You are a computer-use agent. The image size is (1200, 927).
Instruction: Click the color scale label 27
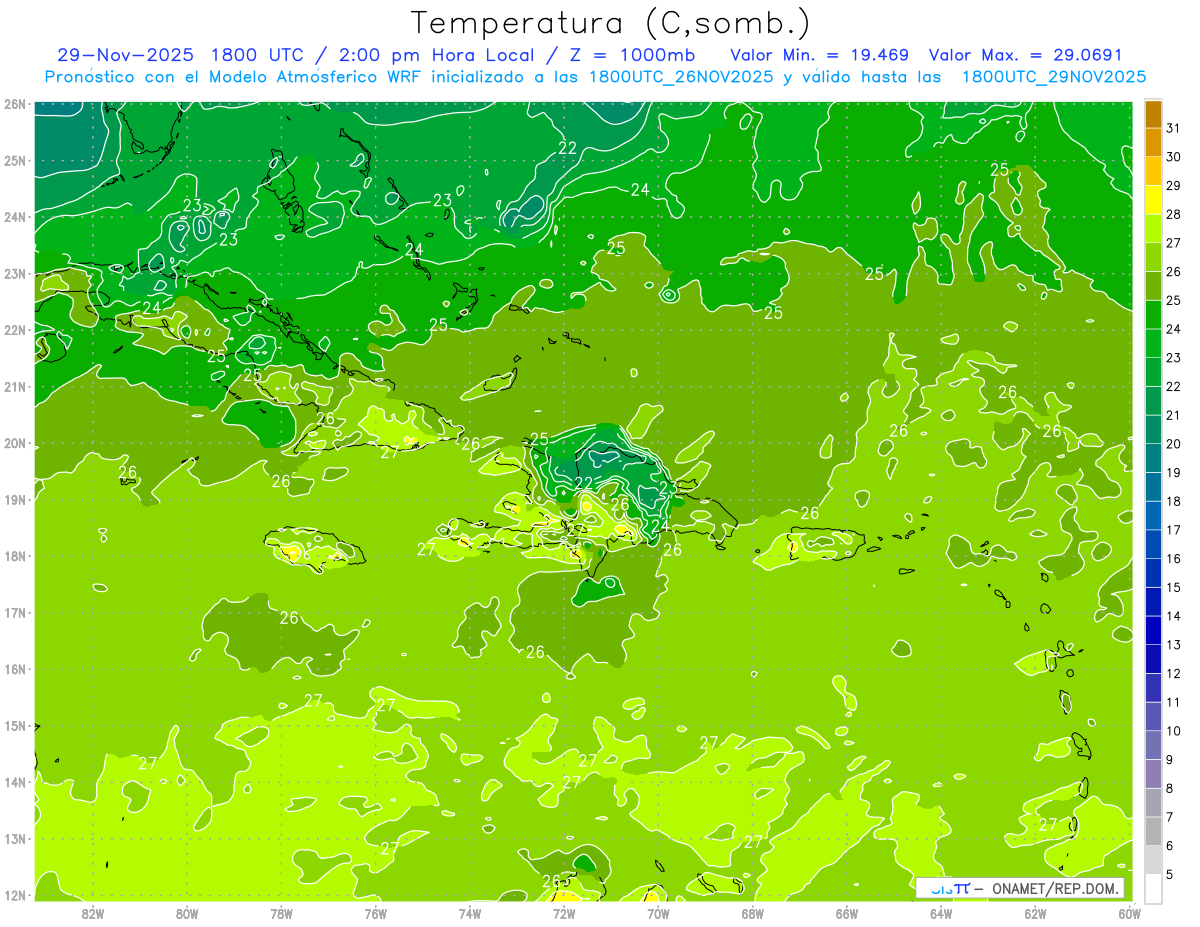coord(1174,243)
